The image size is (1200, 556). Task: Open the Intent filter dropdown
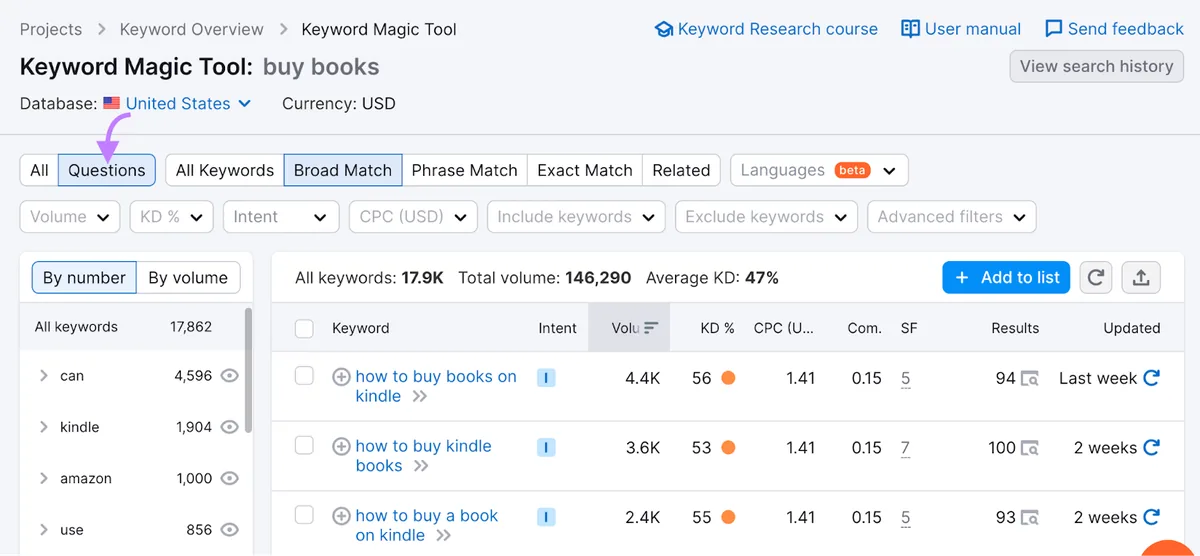click(281, 217)
